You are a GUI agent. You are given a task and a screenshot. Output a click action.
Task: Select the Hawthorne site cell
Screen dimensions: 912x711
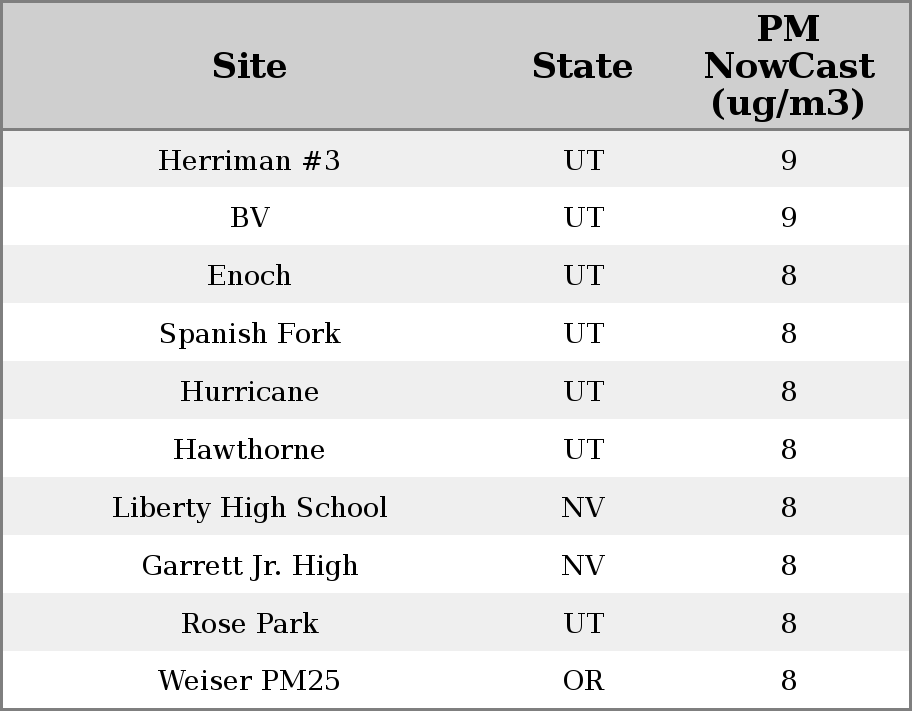[x=249, y=450]
